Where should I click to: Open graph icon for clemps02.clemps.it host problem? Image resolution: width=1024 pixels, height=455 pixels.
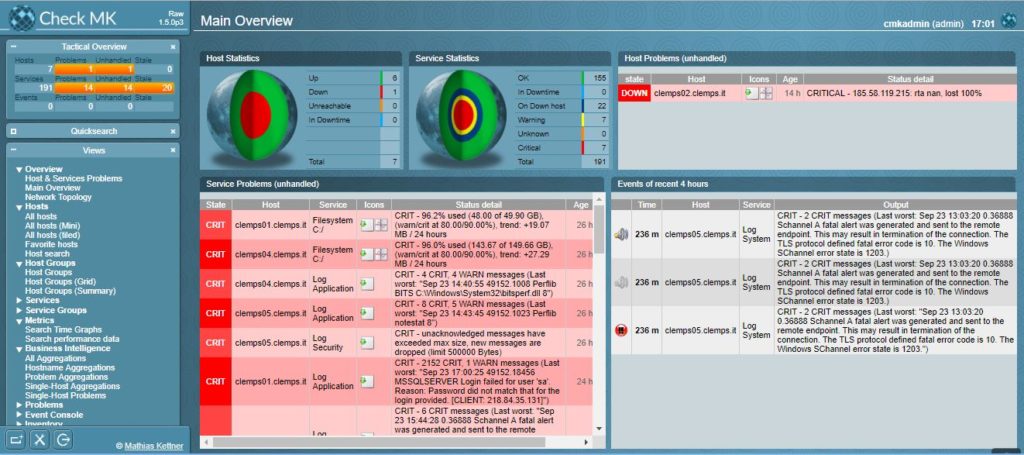pyautogui.click(x=766, y=93)
